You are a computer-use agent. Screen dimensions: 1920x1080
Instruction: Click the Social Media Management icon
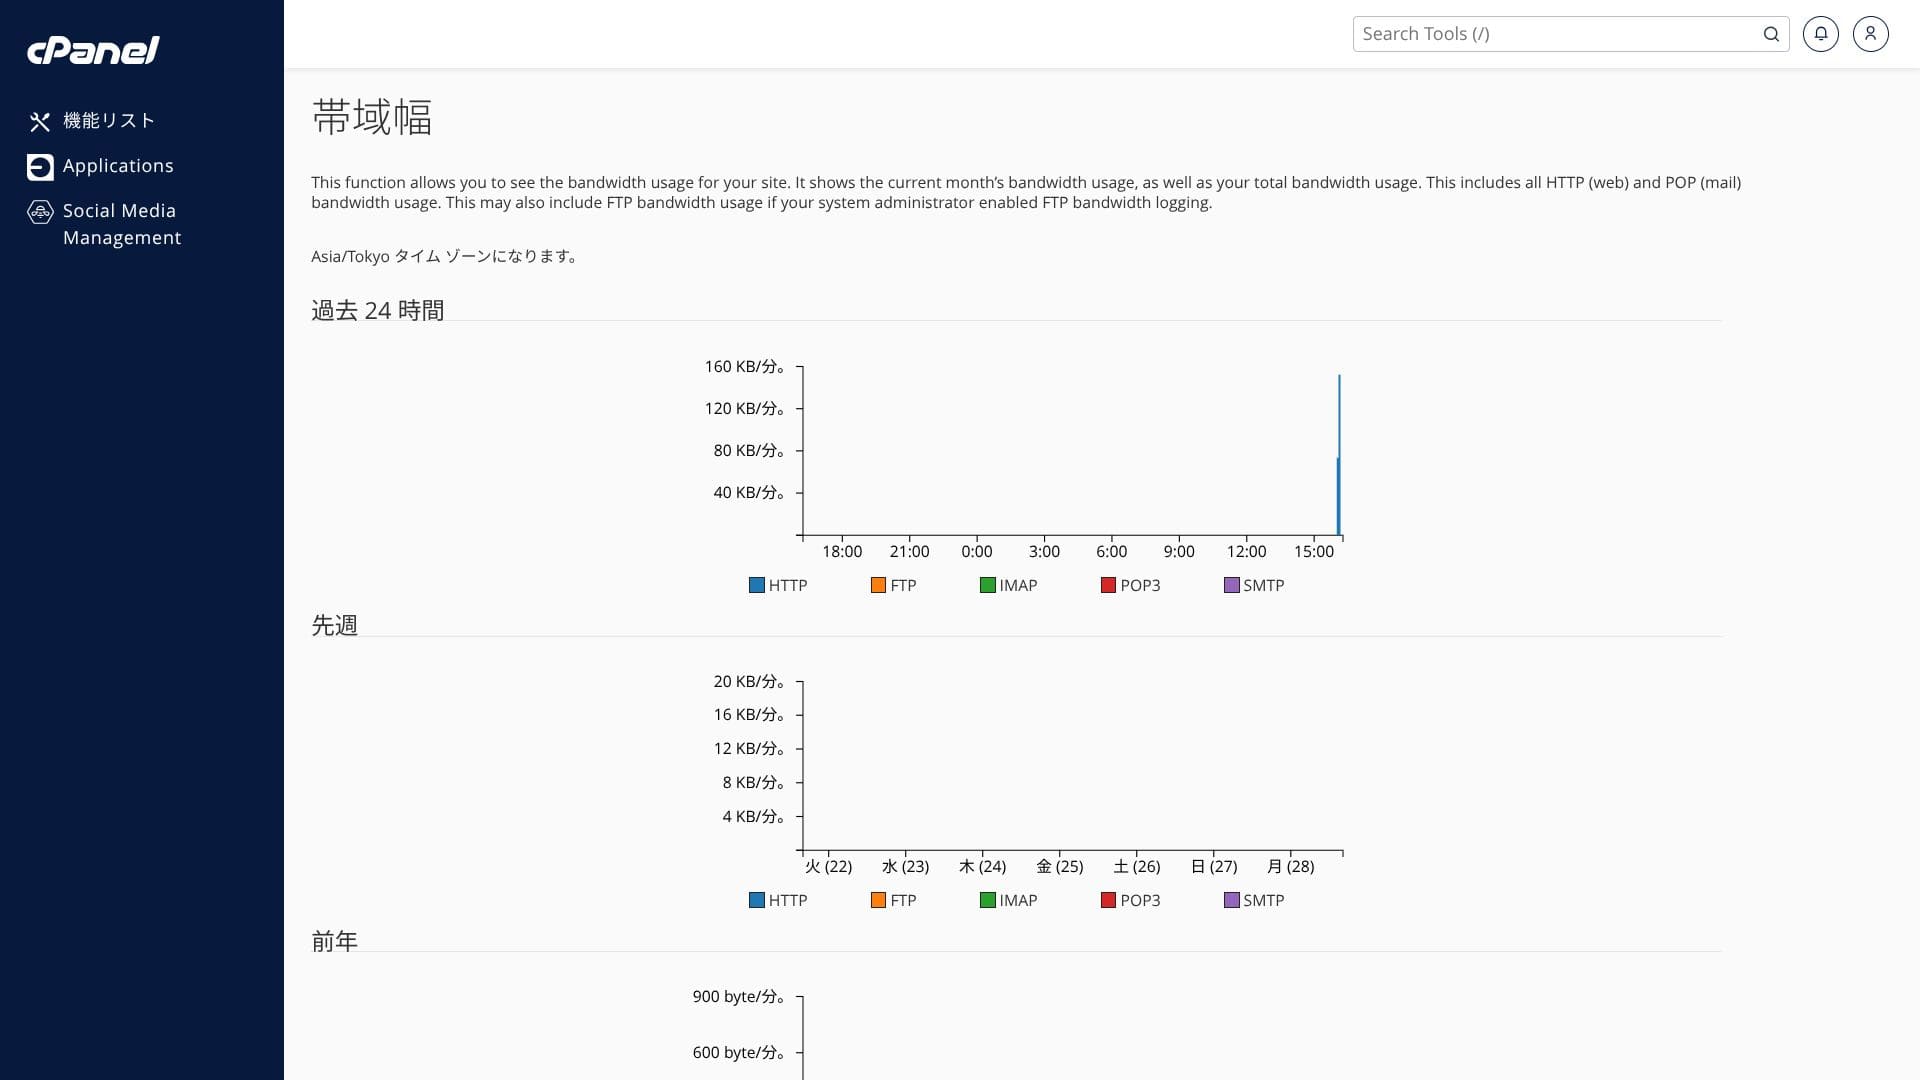pos(40,212)
